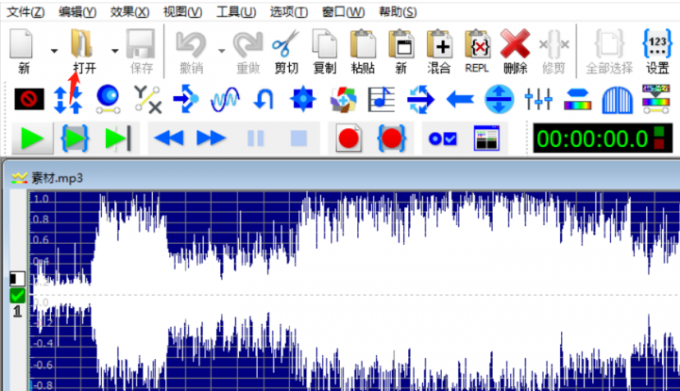Click the Y-X crossfade effect icon
Image resolution: width=680 pixels, height=391 pixels.
(148, 99)
